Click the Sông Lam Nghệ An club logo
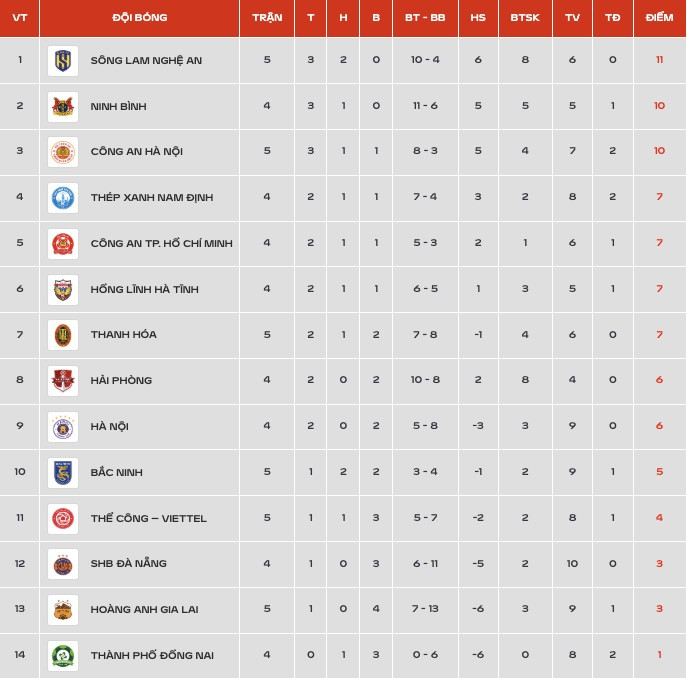The width and height of the screenshot is (687, 678). (x=63, y=60)
